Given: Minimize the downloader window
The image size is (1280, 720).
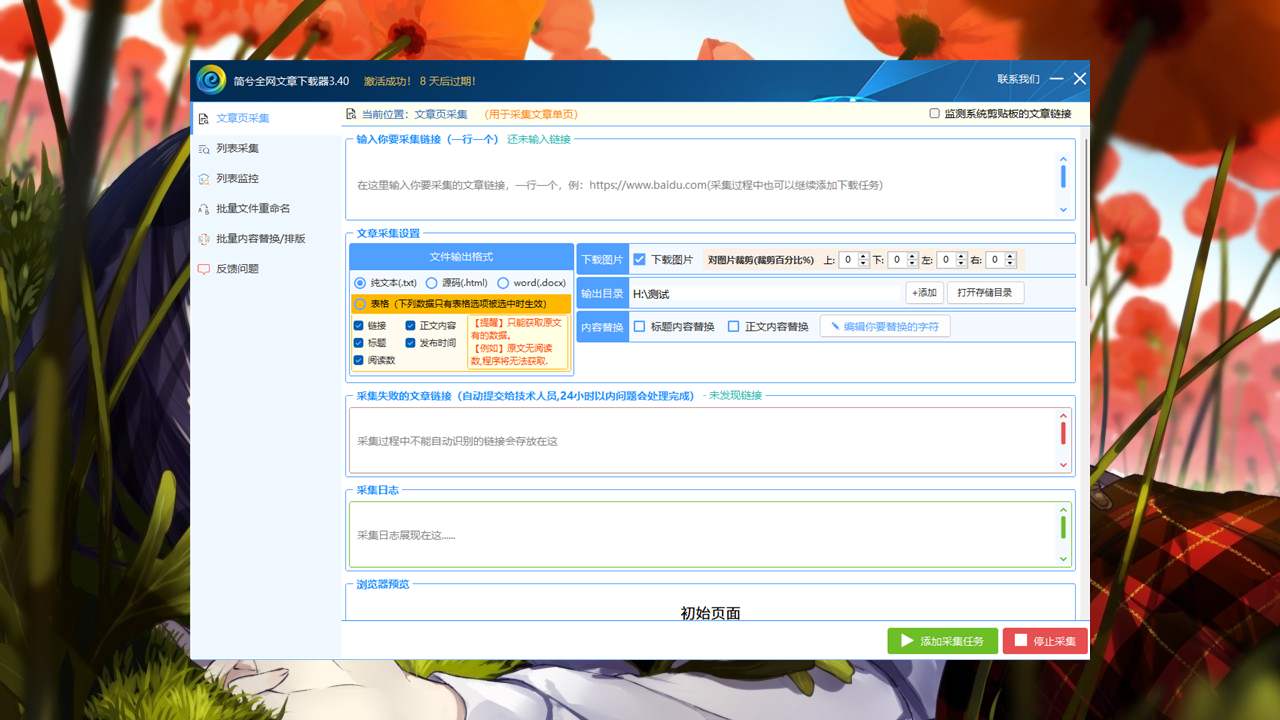Looking at the screenshot, I should tap(1057, 79).
